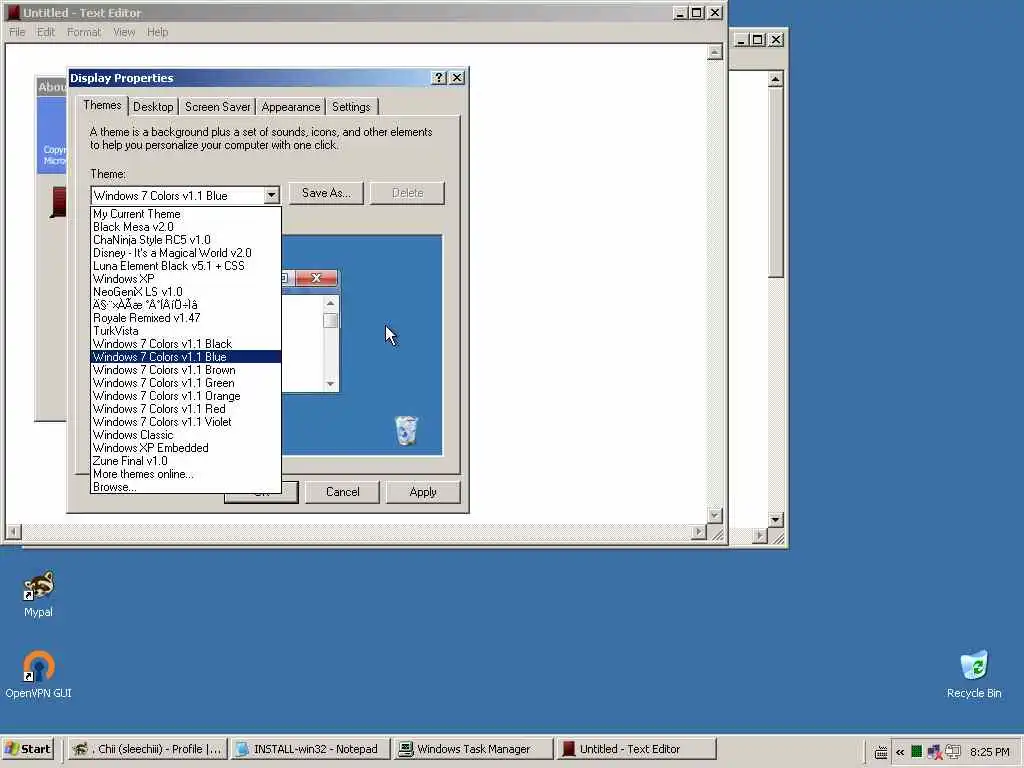Screen dimensions: 1024x768
Task: Choose My Current Theme from the list
Action: [x=185, y=214]
